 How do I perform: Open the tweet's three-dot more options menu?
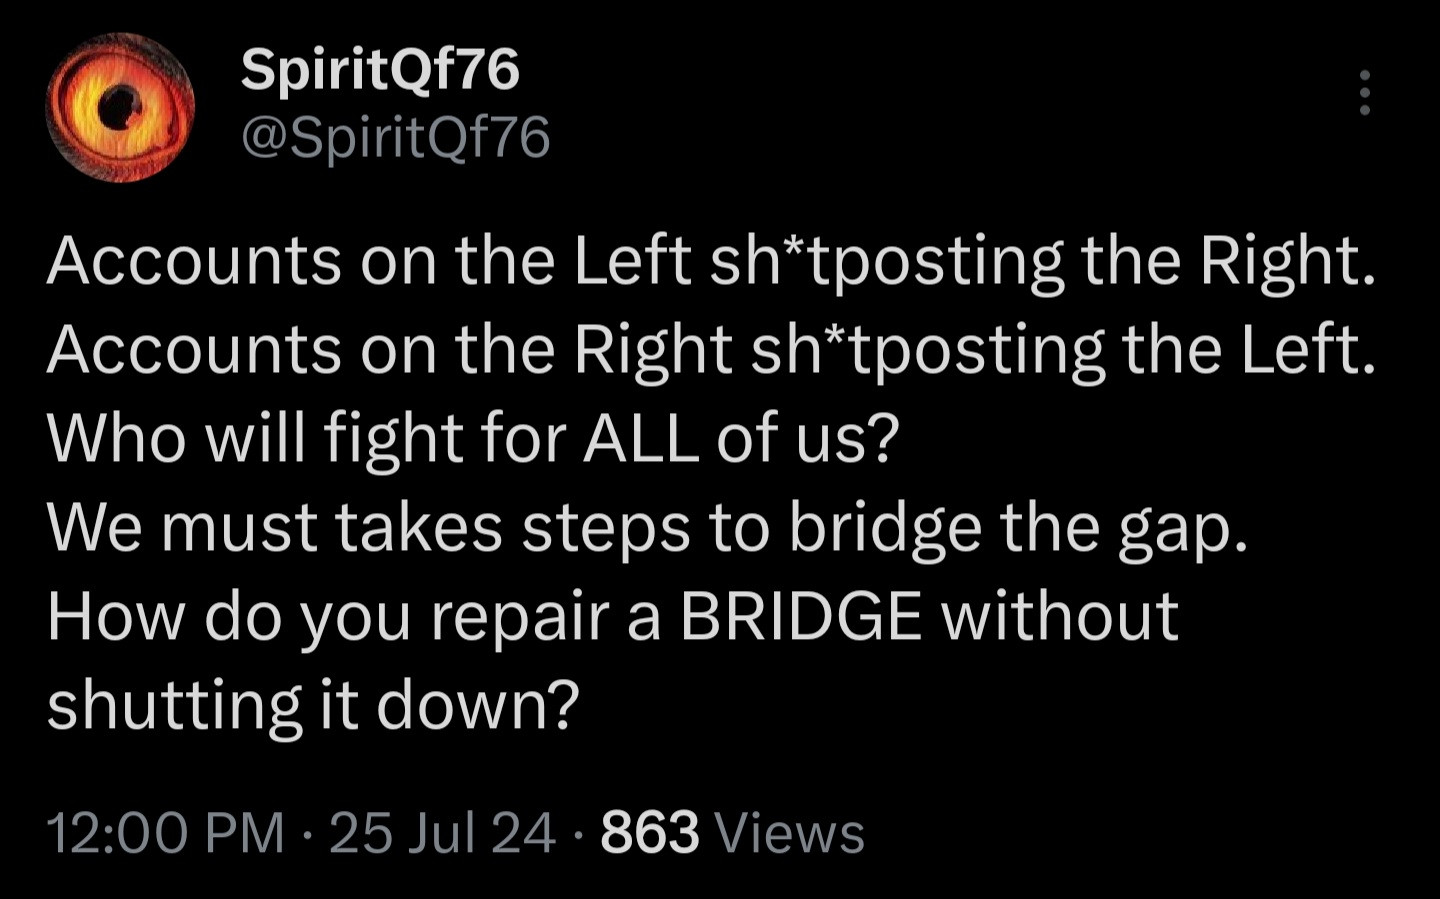tap(1364, 93)
